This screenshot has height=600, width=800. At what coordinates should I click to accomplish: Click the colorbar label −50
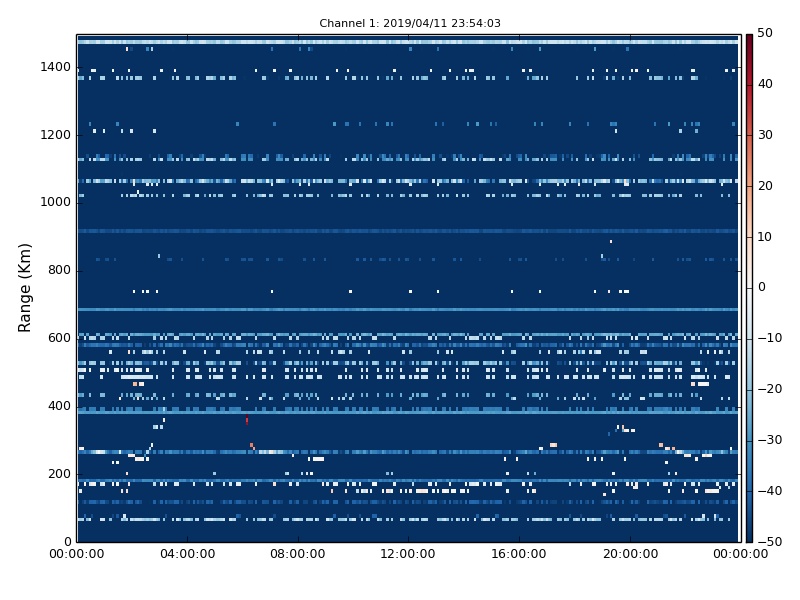(x=769, y=542)
